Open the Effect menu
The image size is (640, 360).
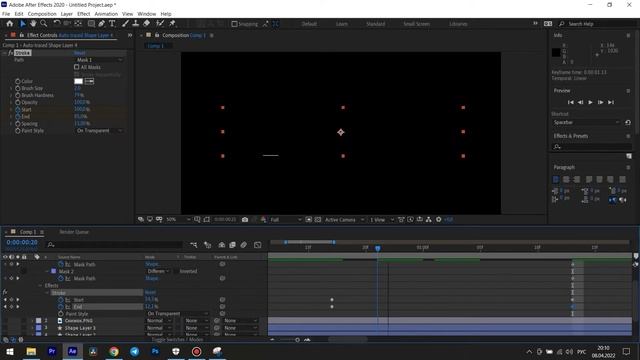[84, 14]
